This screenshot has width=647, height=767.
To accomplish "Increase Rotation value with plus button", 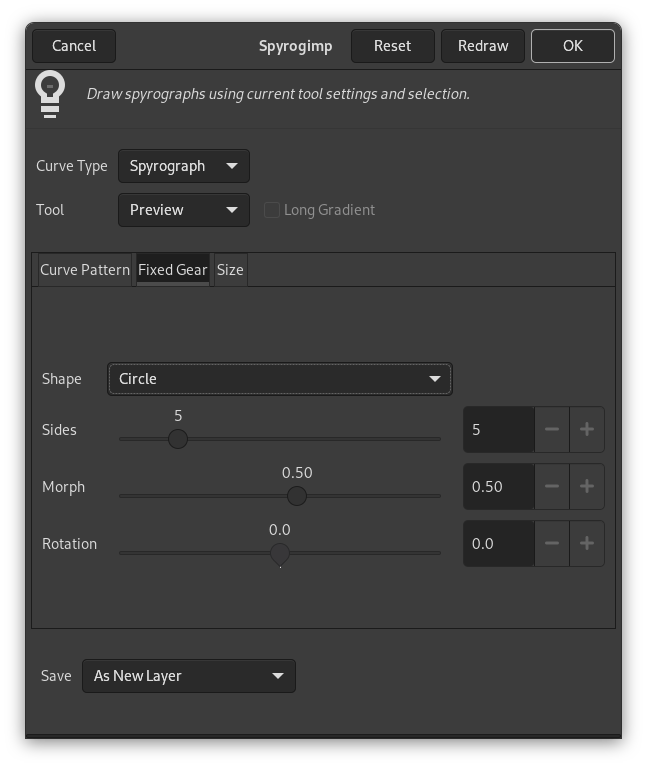I will click(587, 544).
